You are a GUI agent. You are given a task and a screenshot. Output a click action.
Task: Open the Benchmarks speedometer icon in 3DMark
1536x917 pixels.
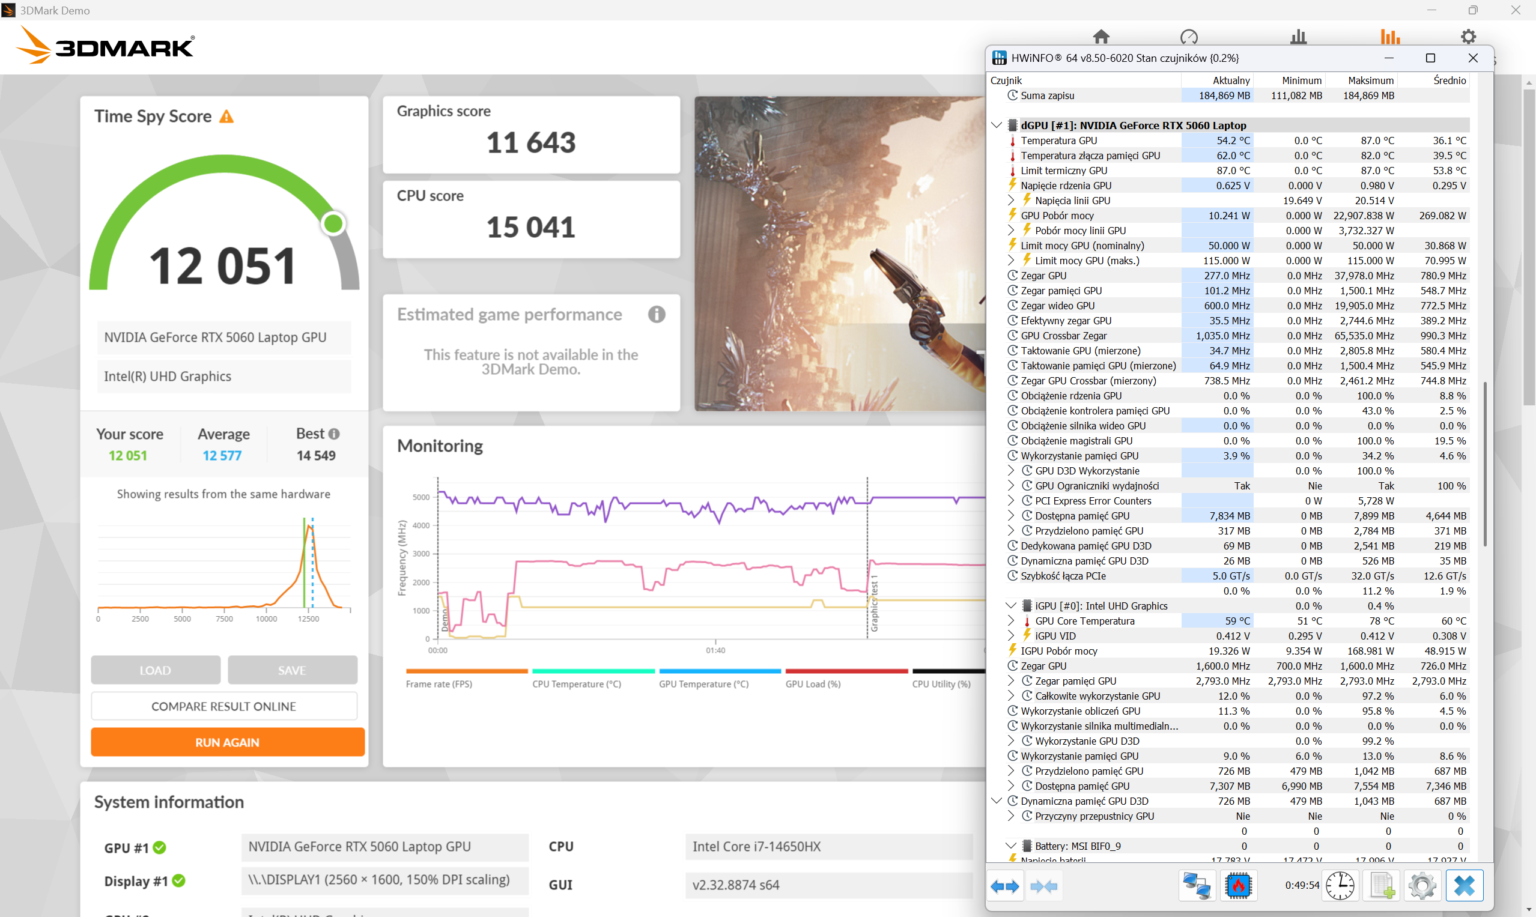tap(1189, 37)
